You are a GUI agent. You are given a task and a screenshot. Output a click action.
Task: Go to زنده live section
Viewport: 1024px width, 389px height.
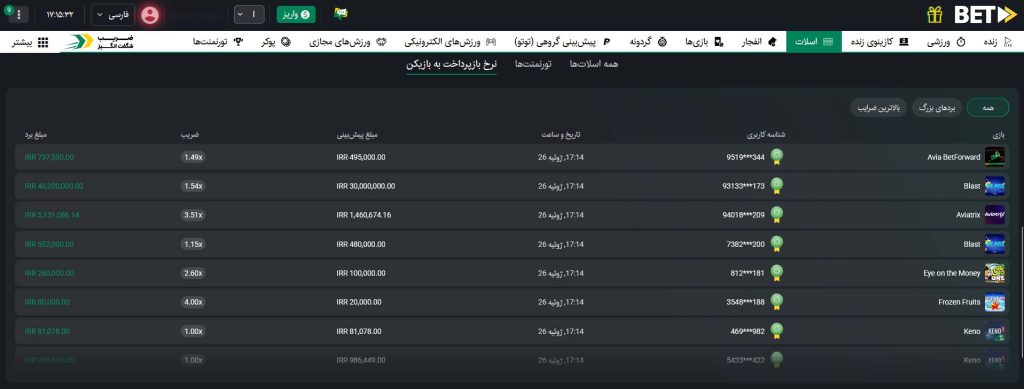pyautogui.click(x=997, y=42)
